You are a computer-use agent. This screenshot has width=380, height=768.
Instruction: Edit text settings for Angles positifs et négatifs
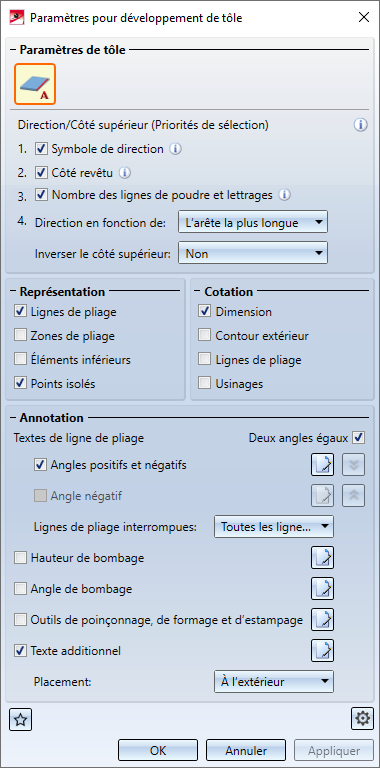coord(323,465)
